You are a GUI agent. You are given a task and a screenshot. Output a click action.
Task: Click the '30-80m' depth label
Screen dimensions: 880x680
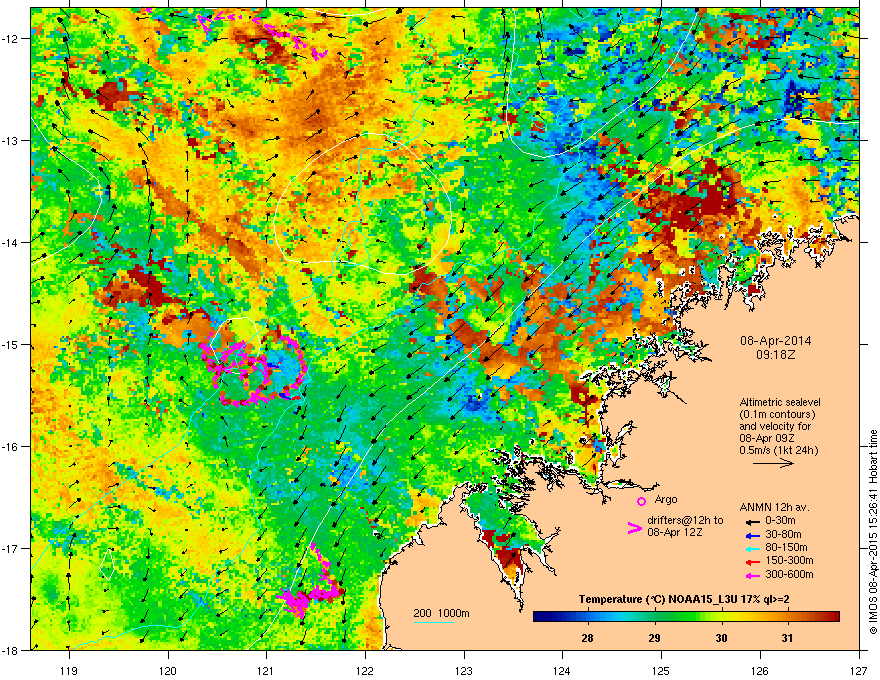[x=783, y=534]
